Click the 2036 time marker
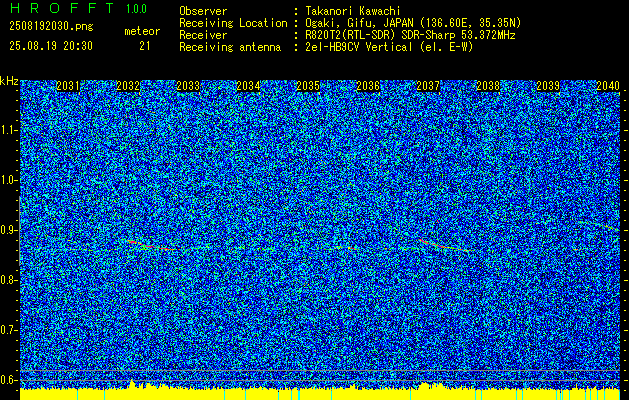The image size is (629, 400). click(368, 86)
